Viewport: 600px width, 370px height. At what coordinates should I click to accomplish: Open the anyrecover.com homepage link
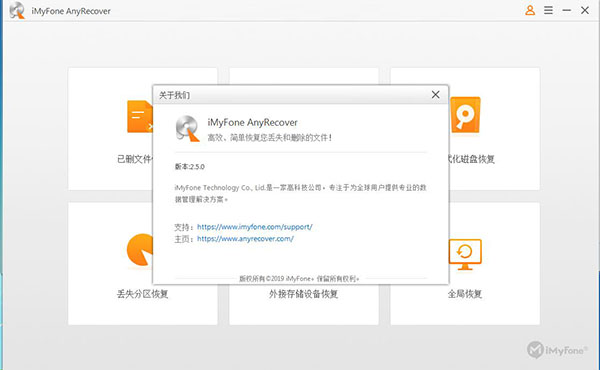point(245,239)
